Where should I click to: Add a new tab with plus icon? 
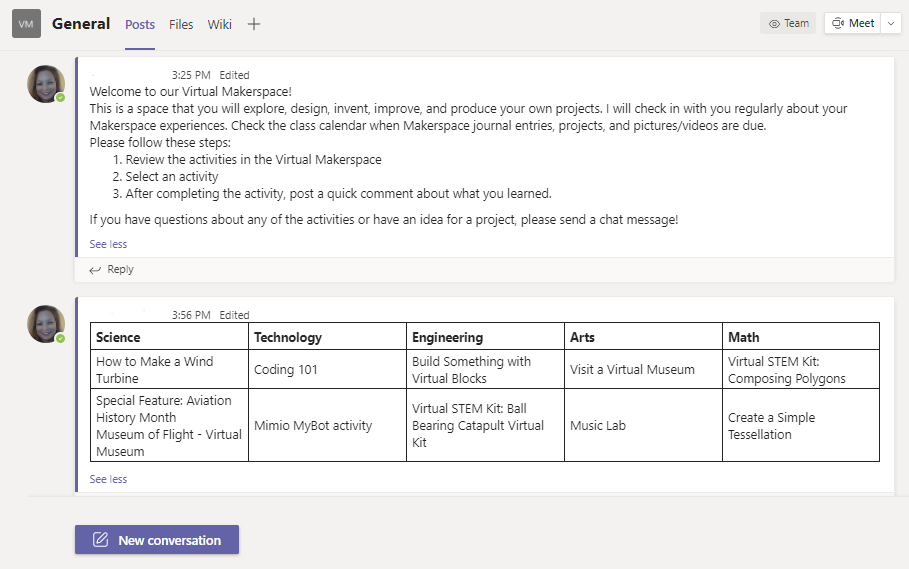253,24
